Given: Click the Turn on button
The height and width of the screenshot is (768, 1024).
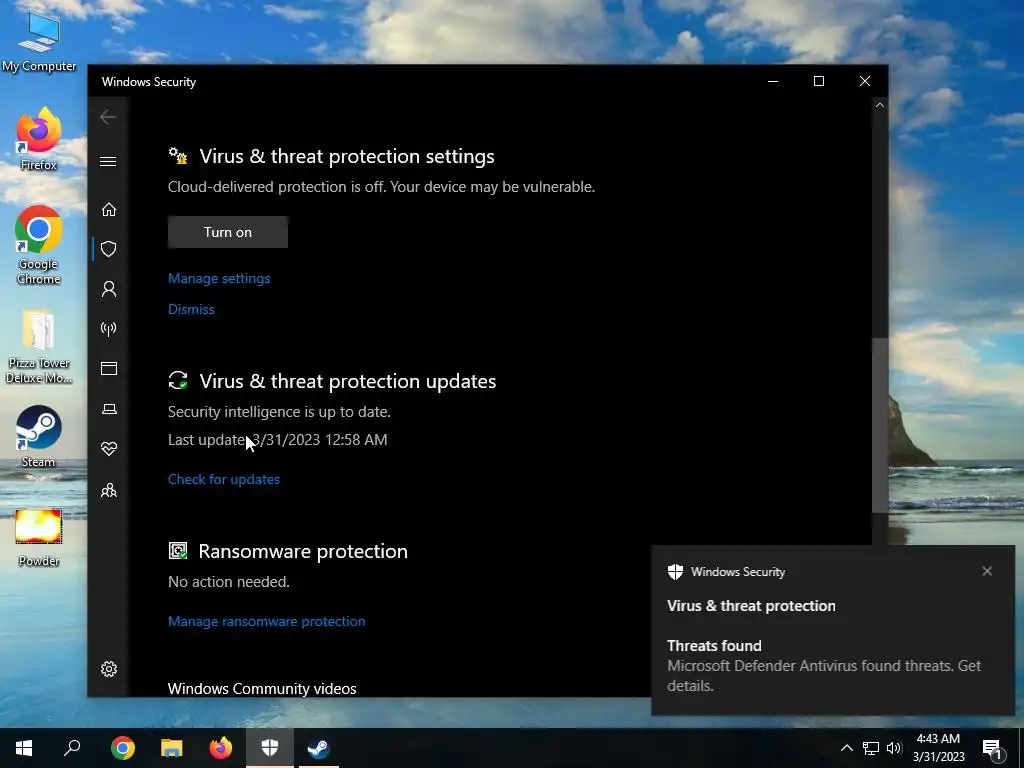Looking at the screenshot, I should tap(228, 232).
